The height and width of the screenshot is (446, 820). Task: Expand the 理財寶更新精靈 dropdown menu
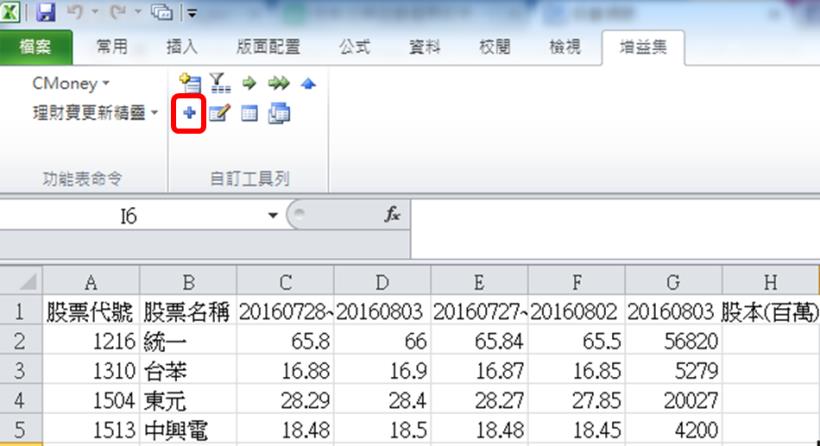95,112
